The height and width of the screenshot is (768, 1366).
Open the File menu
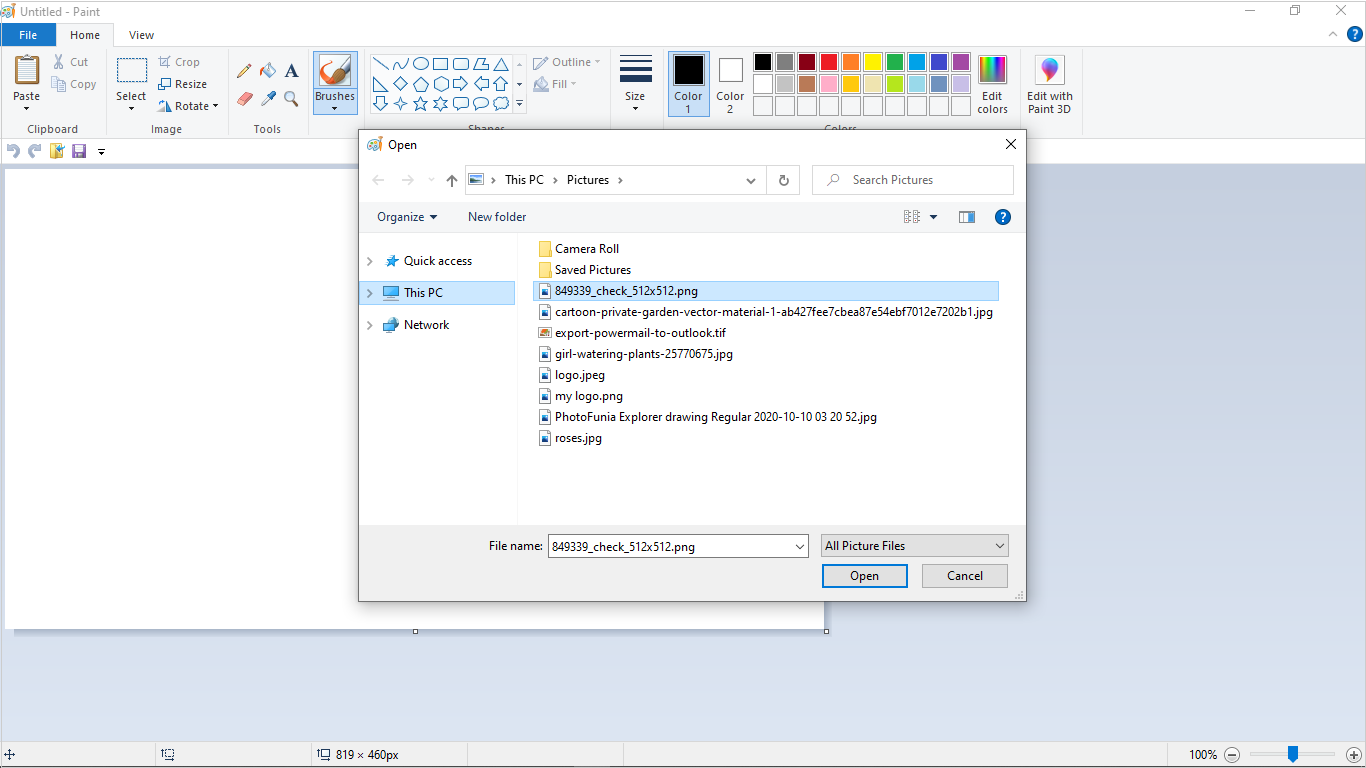coord(28,34)
